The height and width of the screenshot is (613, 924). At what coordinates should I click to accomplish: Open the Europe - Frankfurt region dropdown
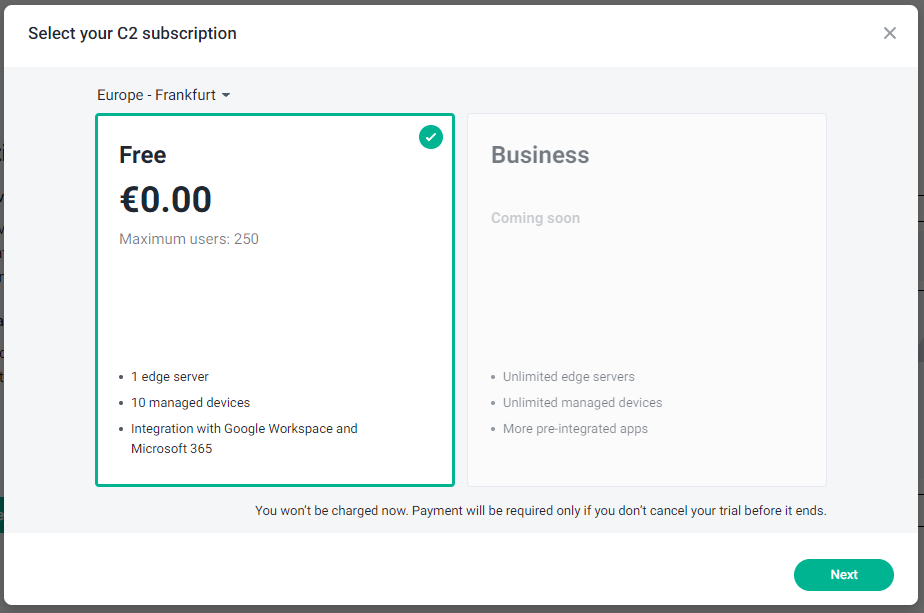(x=163, y=95)
